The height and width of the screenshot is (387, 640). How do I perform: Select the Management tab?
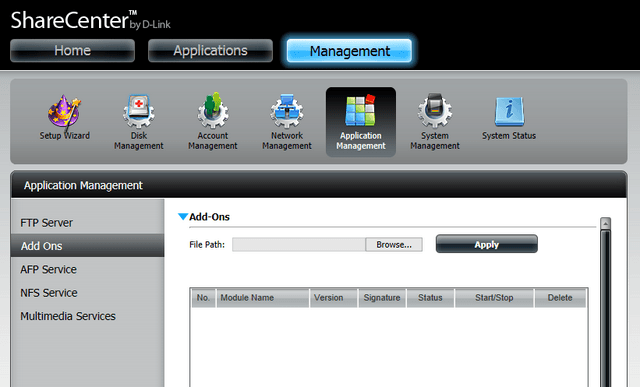click(349, 51)
